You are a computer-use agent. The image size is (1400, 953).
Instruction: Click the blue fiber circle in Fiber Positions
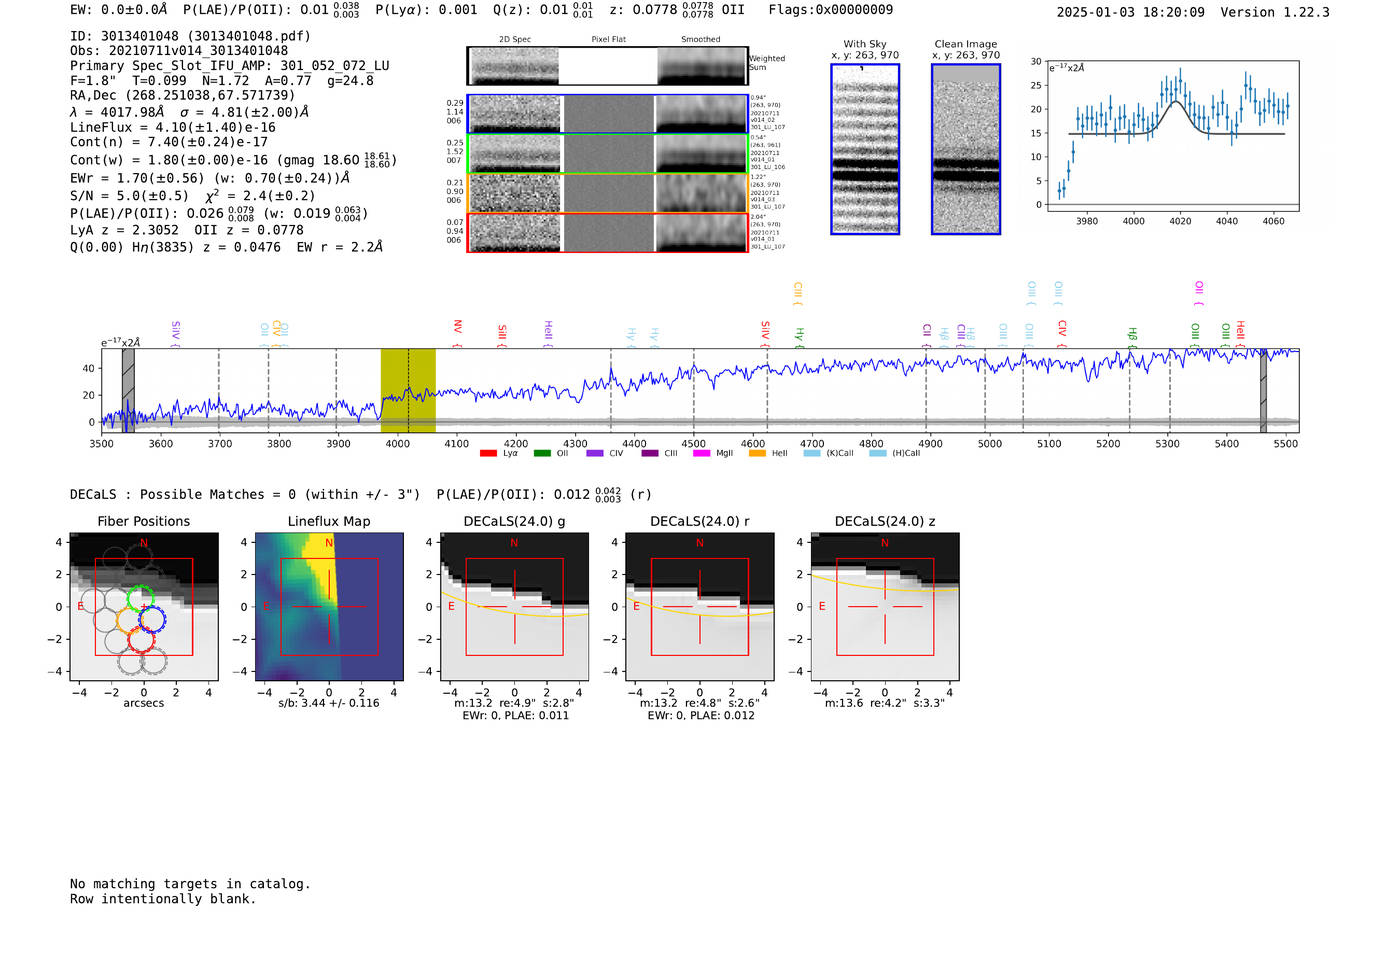[152, 619]
